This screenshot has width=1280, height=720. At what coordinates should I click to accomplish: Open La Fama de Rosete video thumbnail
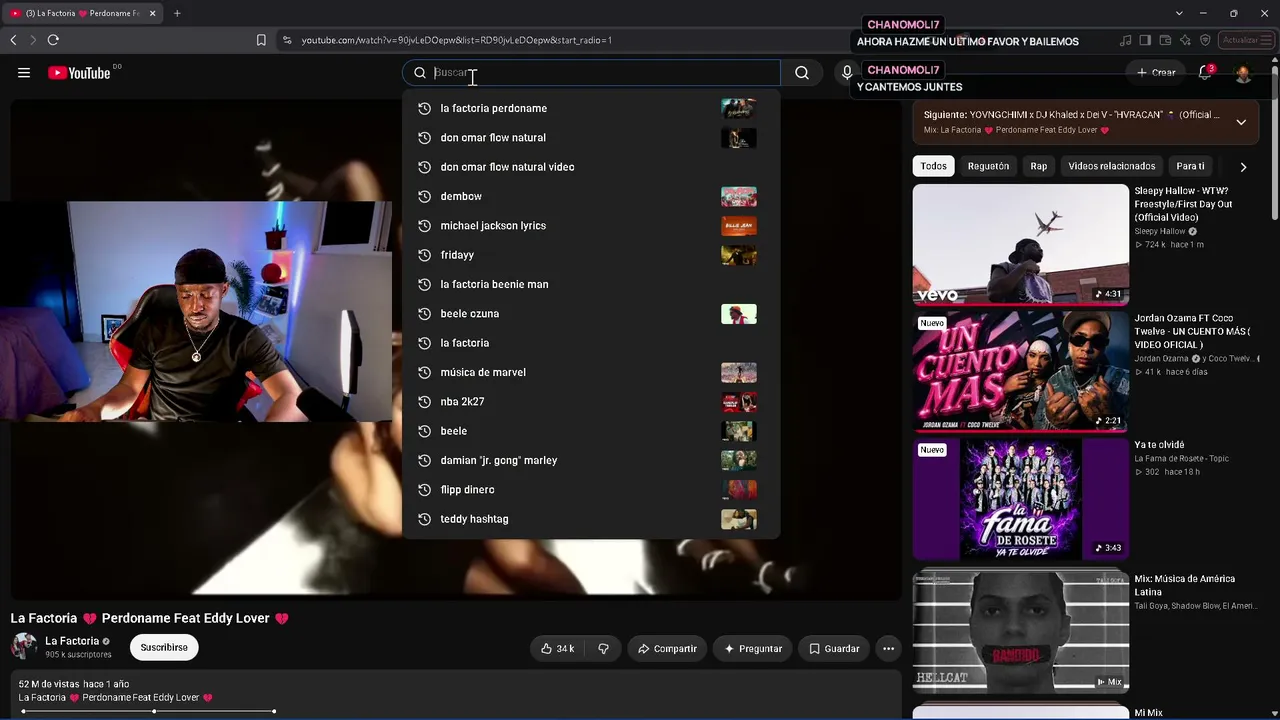click(1020, 498)
